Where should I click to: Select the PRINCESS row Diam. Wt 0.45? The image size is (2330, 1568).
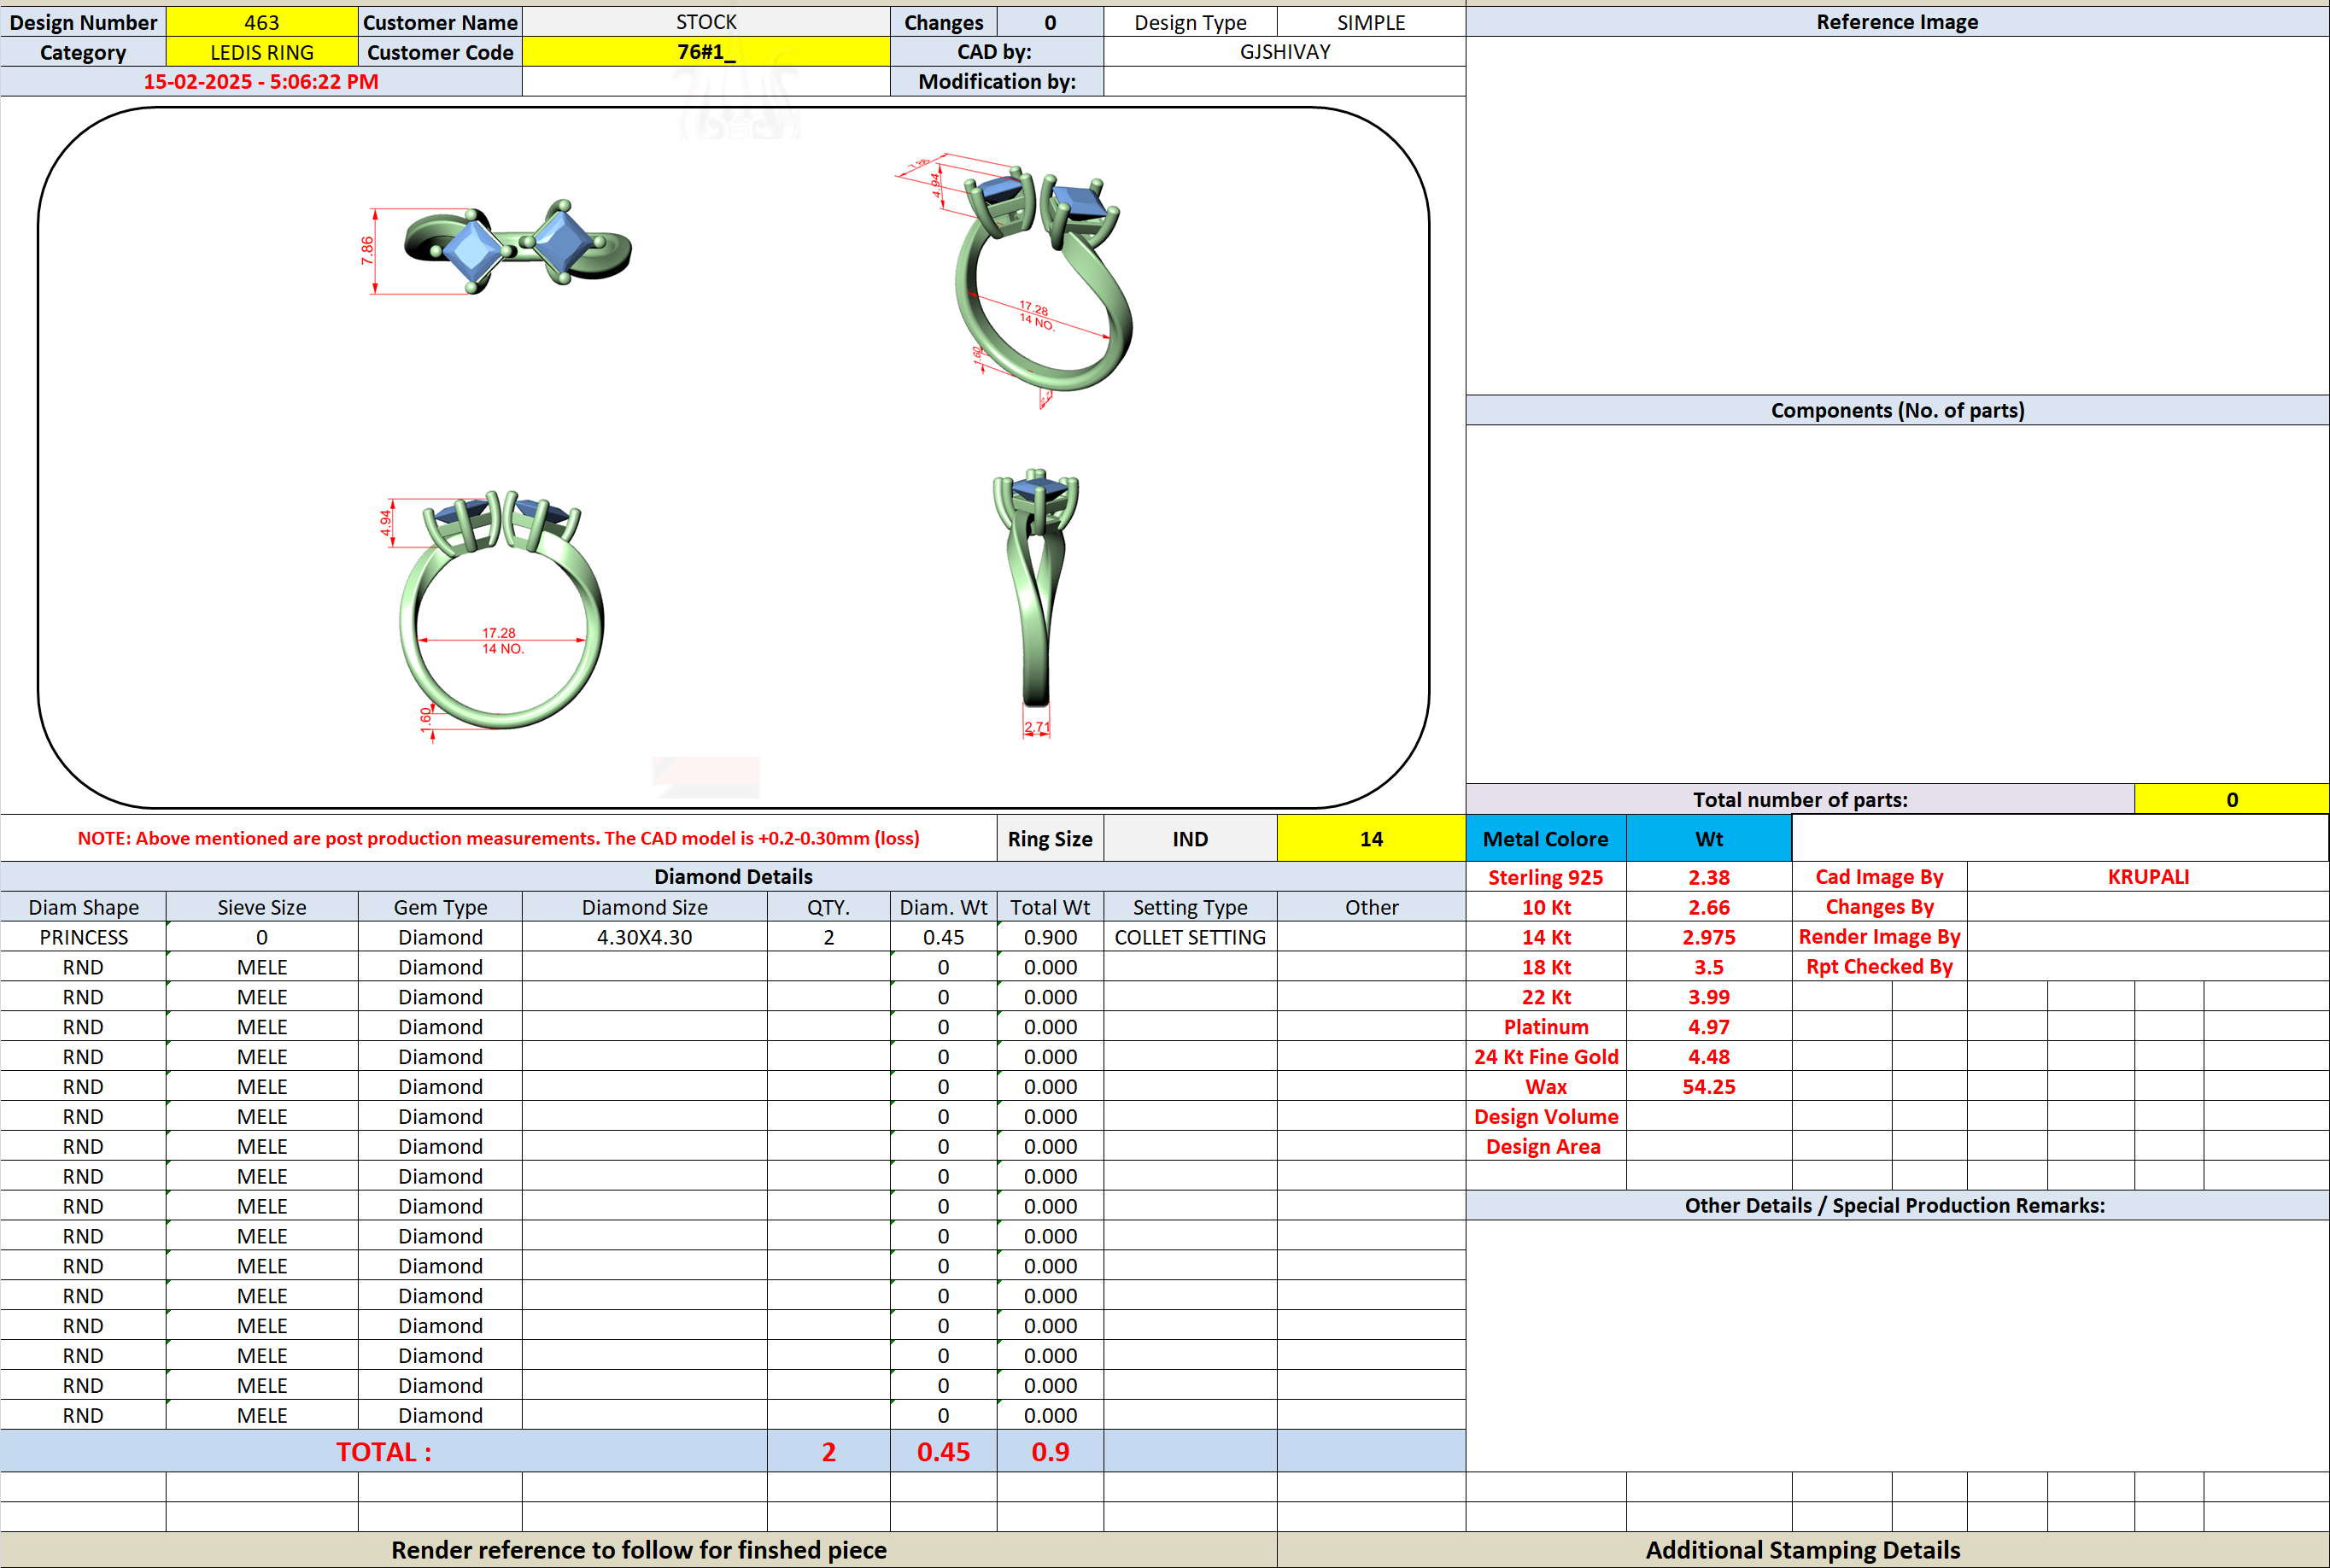(943, 937)
